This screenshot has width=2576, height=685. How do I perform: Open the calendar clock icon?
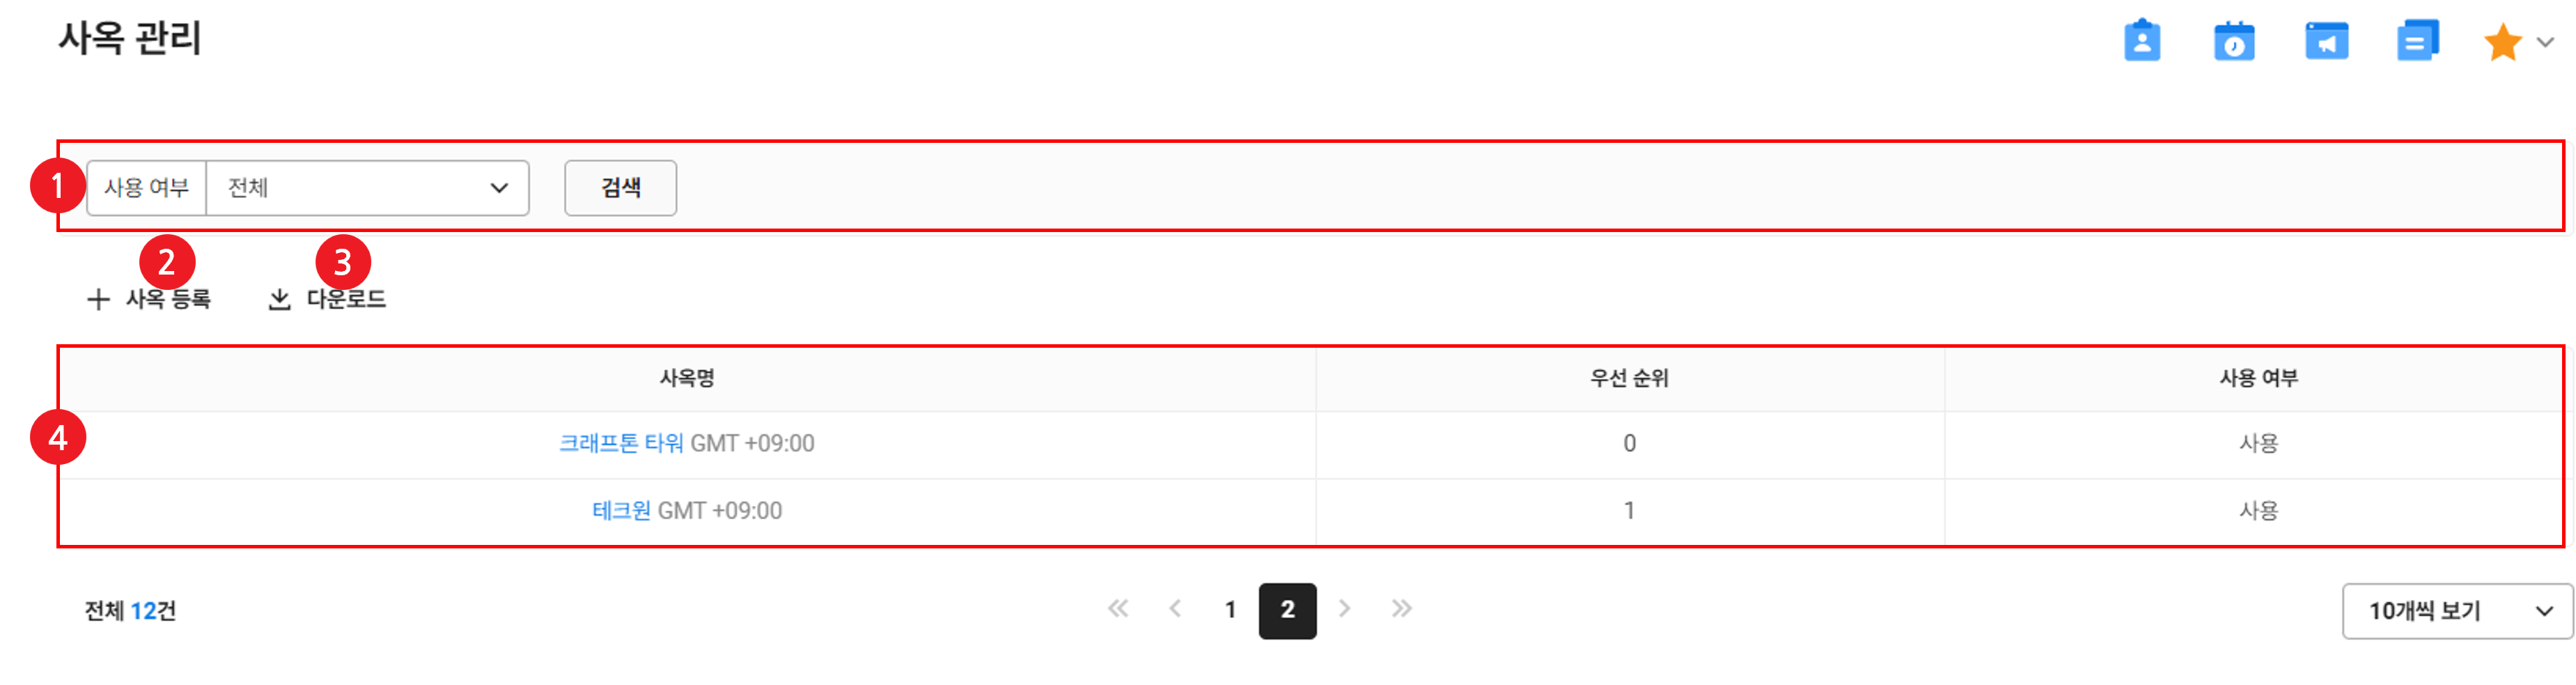point(2233,41)
